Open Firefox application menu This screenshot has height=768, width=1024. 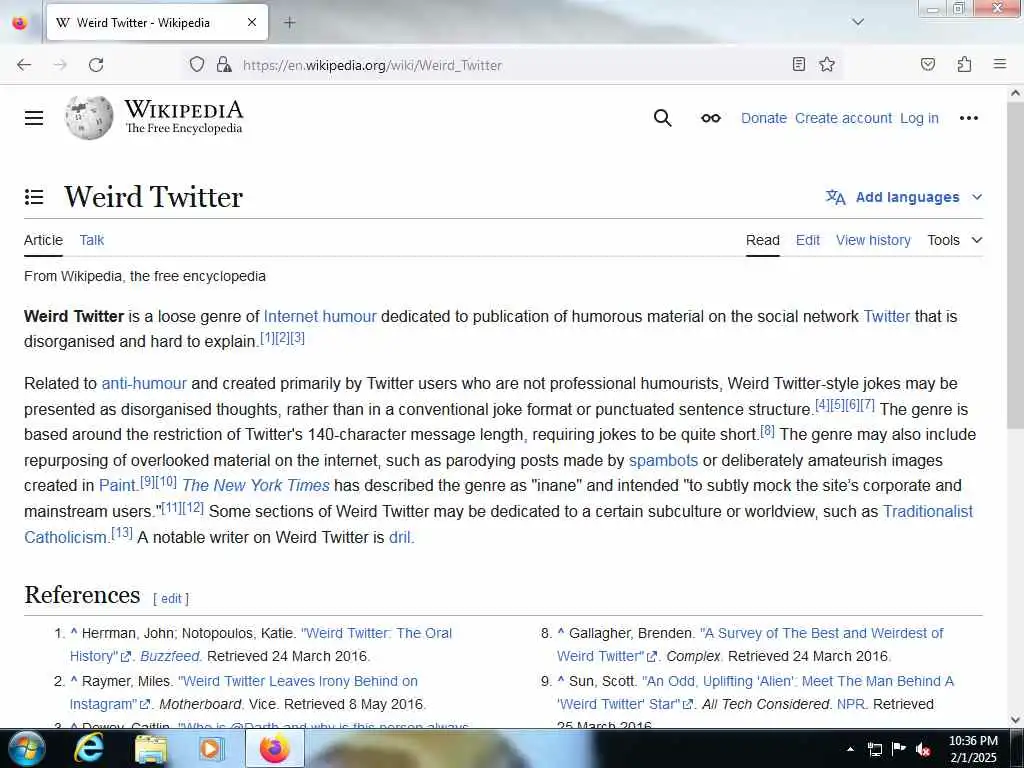[999, 64]
